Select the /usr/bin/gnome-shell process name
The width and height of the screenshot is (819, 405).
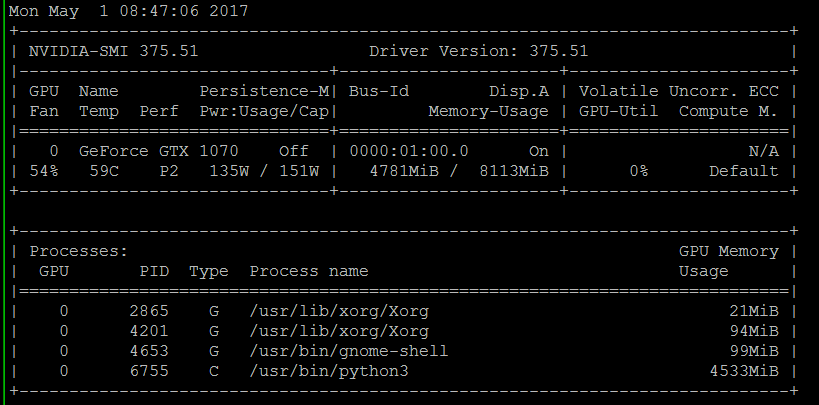(349, 351)
